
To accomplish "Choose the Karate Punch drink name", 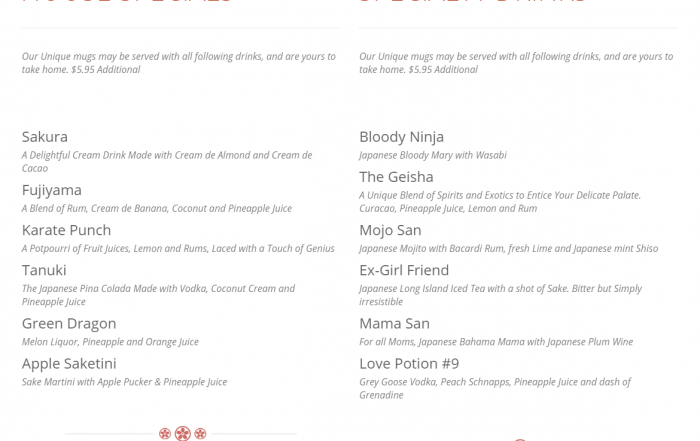I will [x=66, y=230].
